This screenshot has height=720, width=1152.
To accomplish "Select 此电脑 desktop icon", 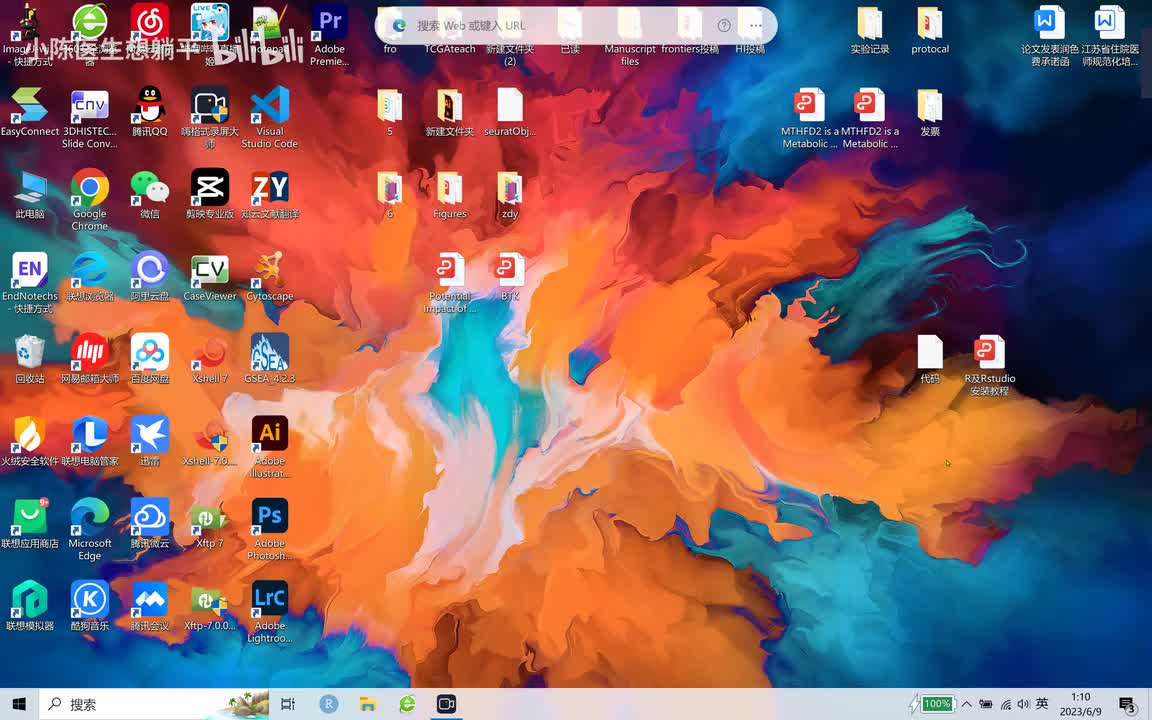I will coord(29,194).
